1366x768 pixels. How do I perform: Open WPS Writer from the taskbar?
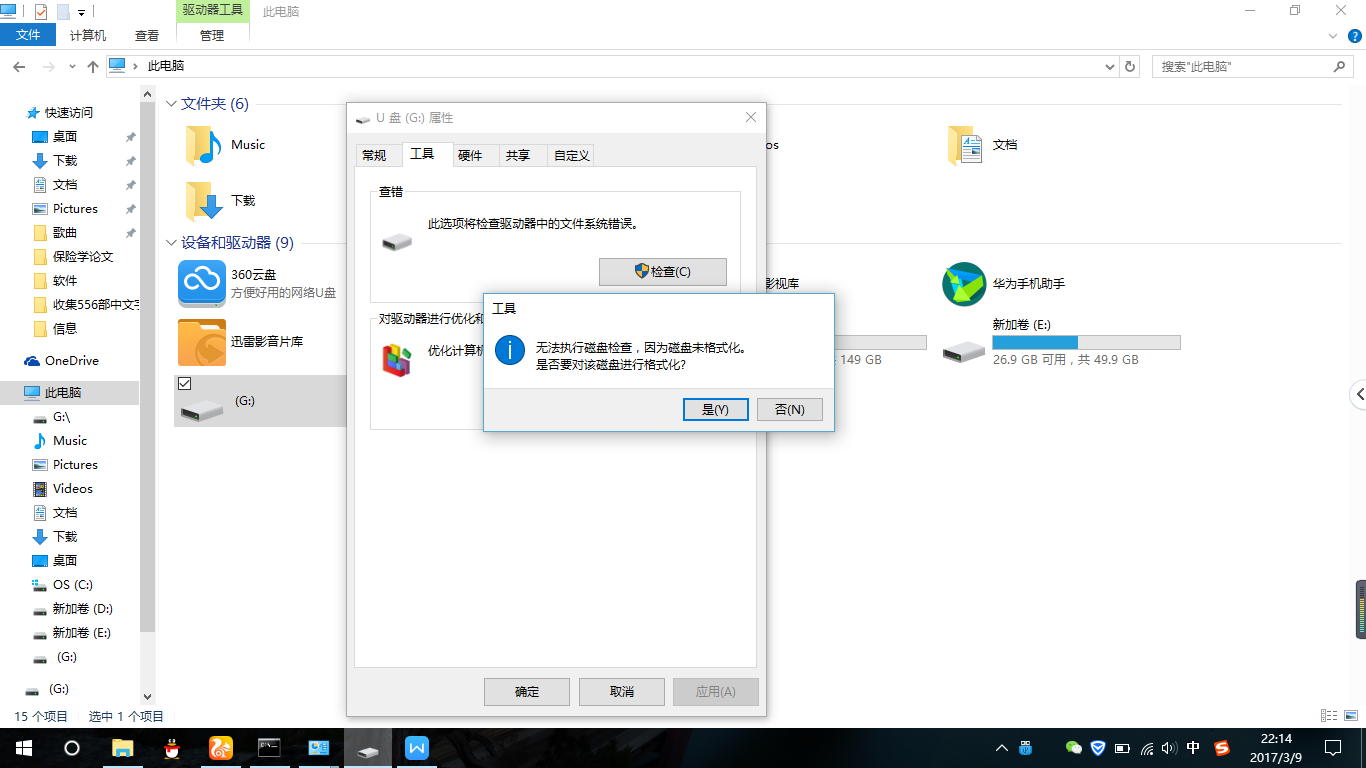(x=416, y=748)
